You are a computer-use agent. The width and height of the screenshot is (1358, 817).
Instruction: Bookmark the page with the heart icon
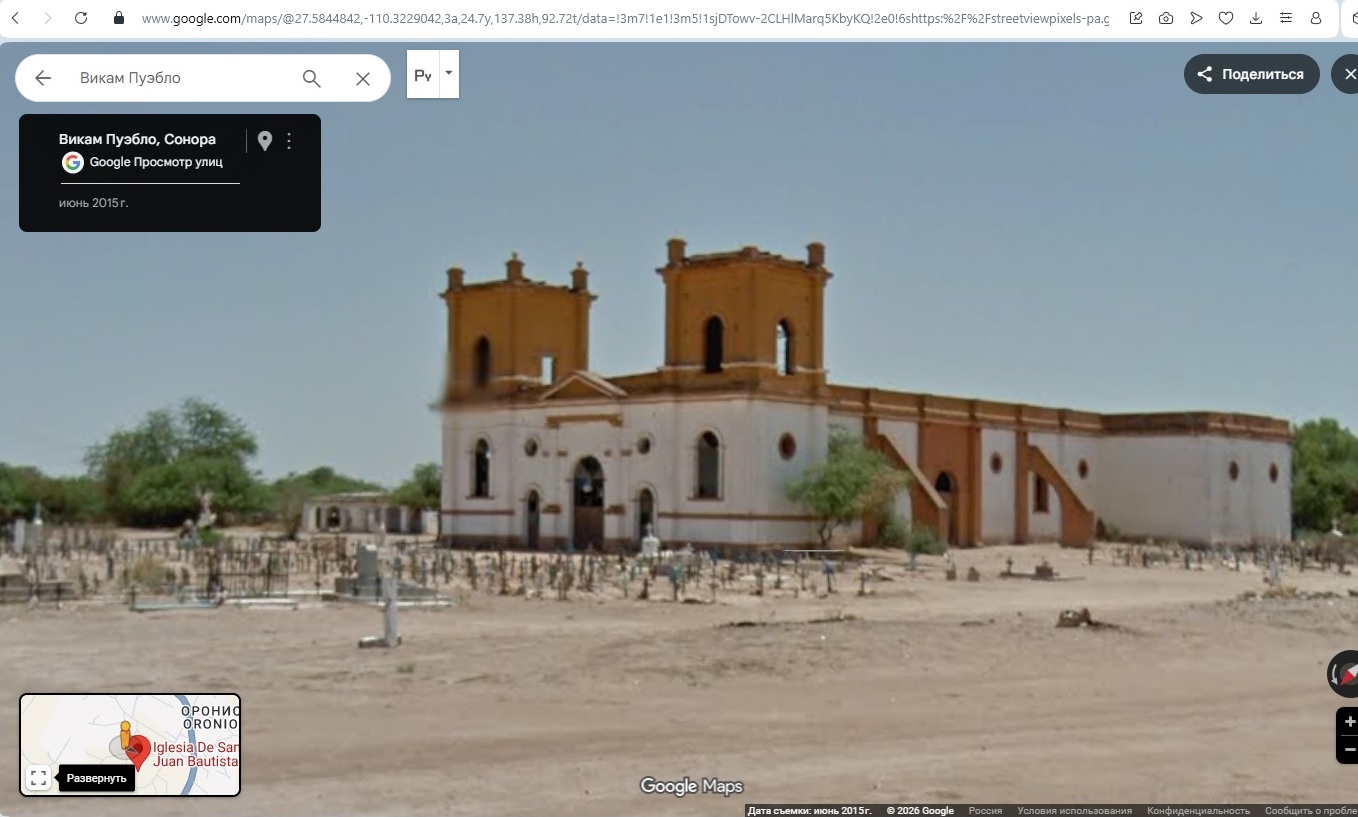(x=1226, y=18)
